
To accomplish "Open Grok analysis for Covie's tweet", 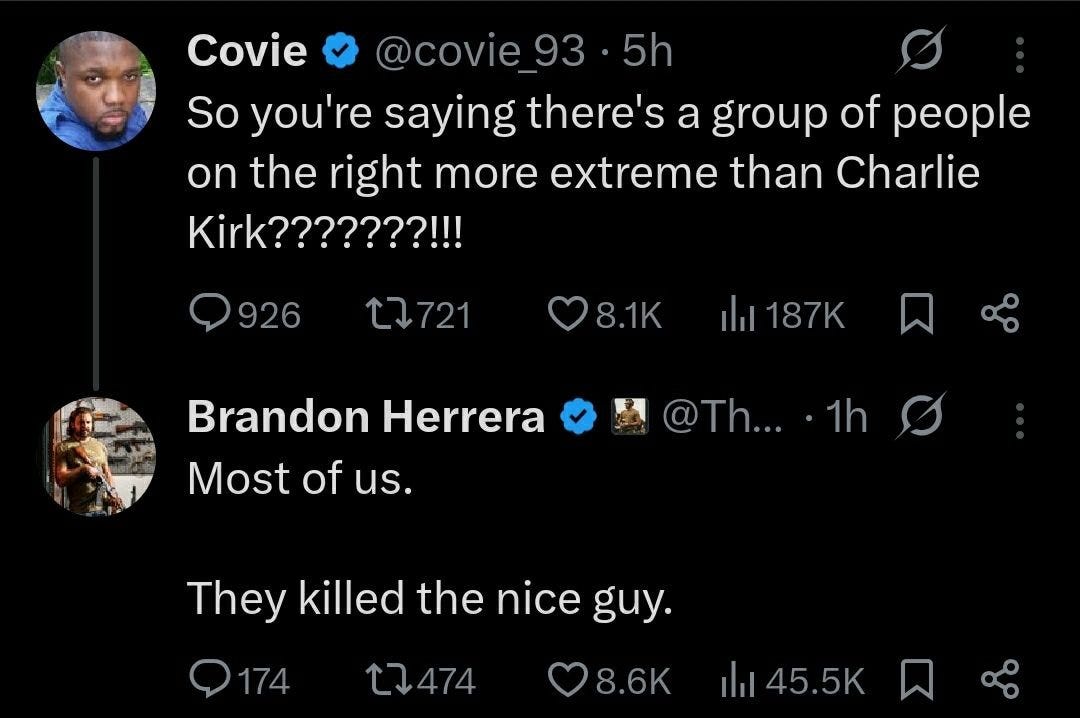I will [x=920, y=49].
